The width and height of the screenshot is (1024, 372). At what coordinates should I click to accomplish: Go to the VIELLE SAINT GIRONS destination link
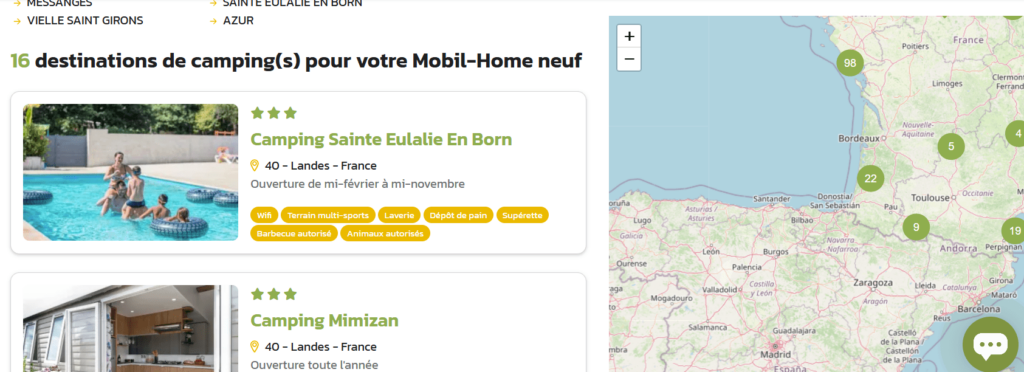(85, 20)
